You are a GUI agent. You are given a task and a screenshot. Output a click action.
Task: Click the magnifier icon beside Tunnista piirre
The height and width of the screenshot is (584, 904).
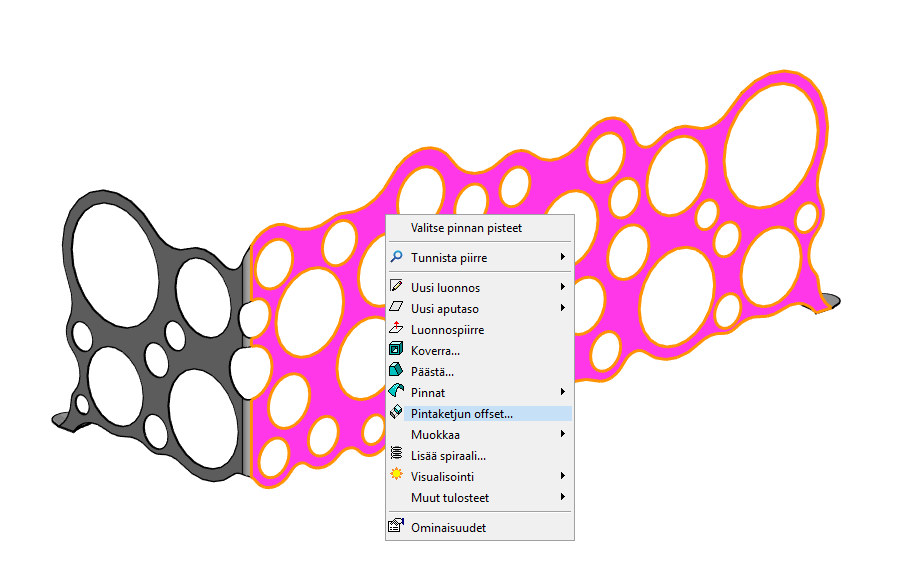tap(396, 257)
